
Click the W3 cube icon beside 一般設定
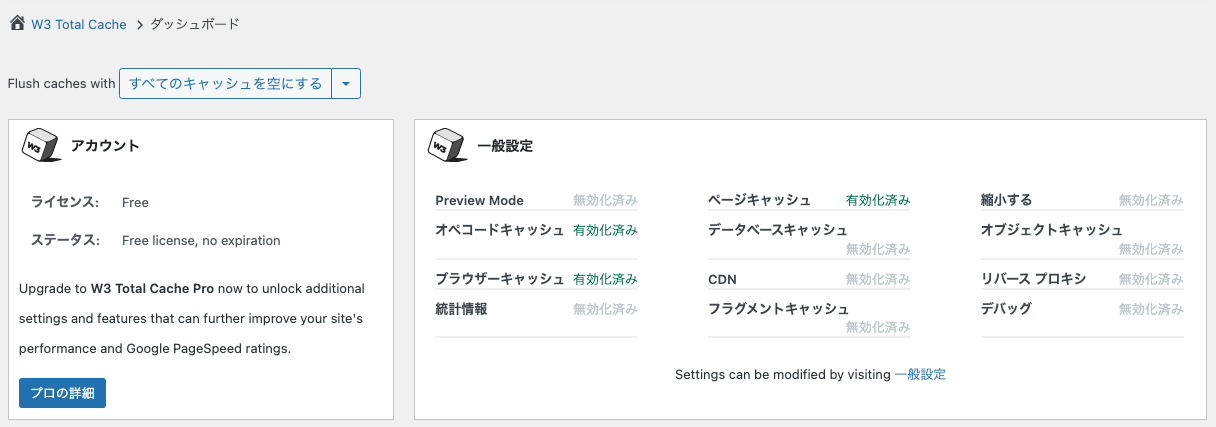click(x=446, y=145)
